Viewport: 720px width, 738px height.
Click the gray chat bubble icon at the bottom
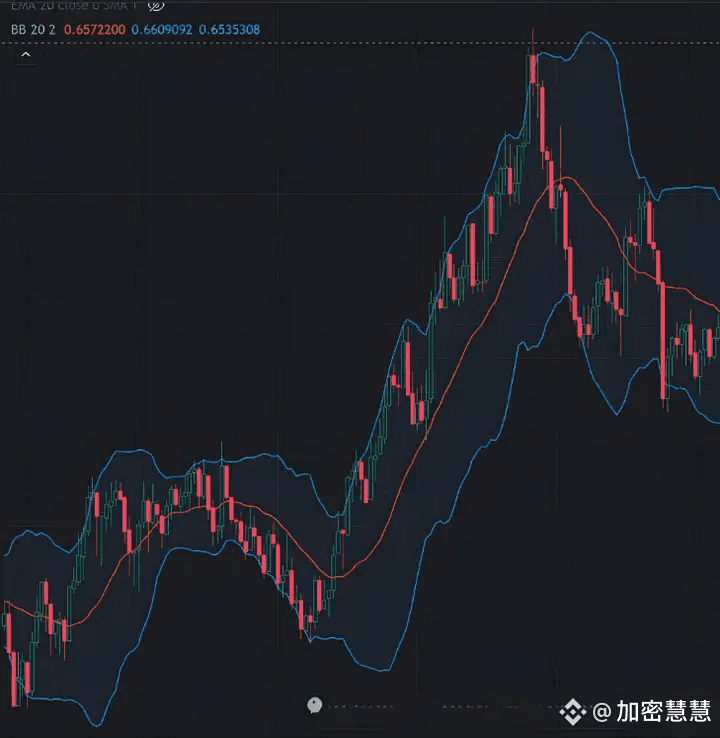click(x=314, y=705)
